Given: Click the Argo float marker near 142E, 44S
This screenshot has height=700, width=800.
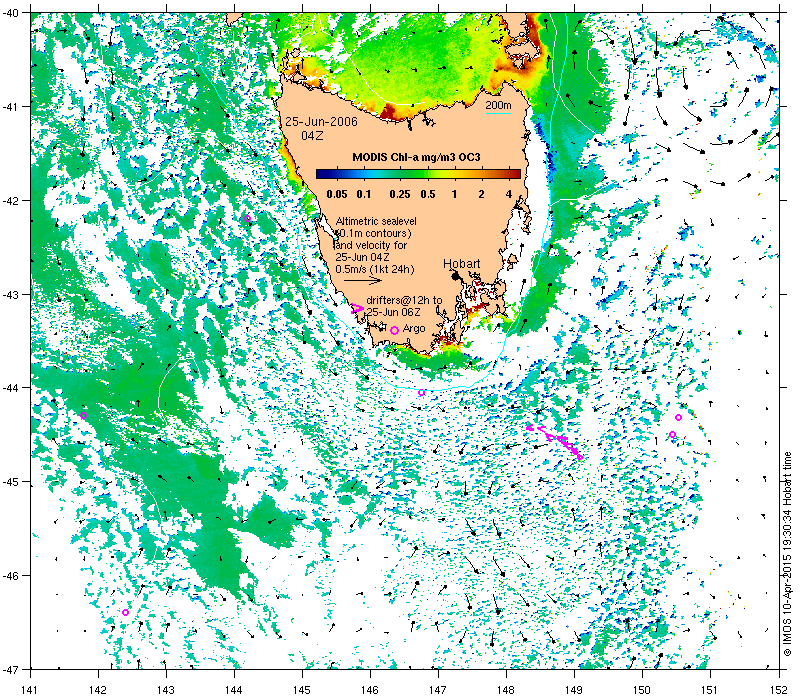Looking at the screenshot, I should (84, 415).
